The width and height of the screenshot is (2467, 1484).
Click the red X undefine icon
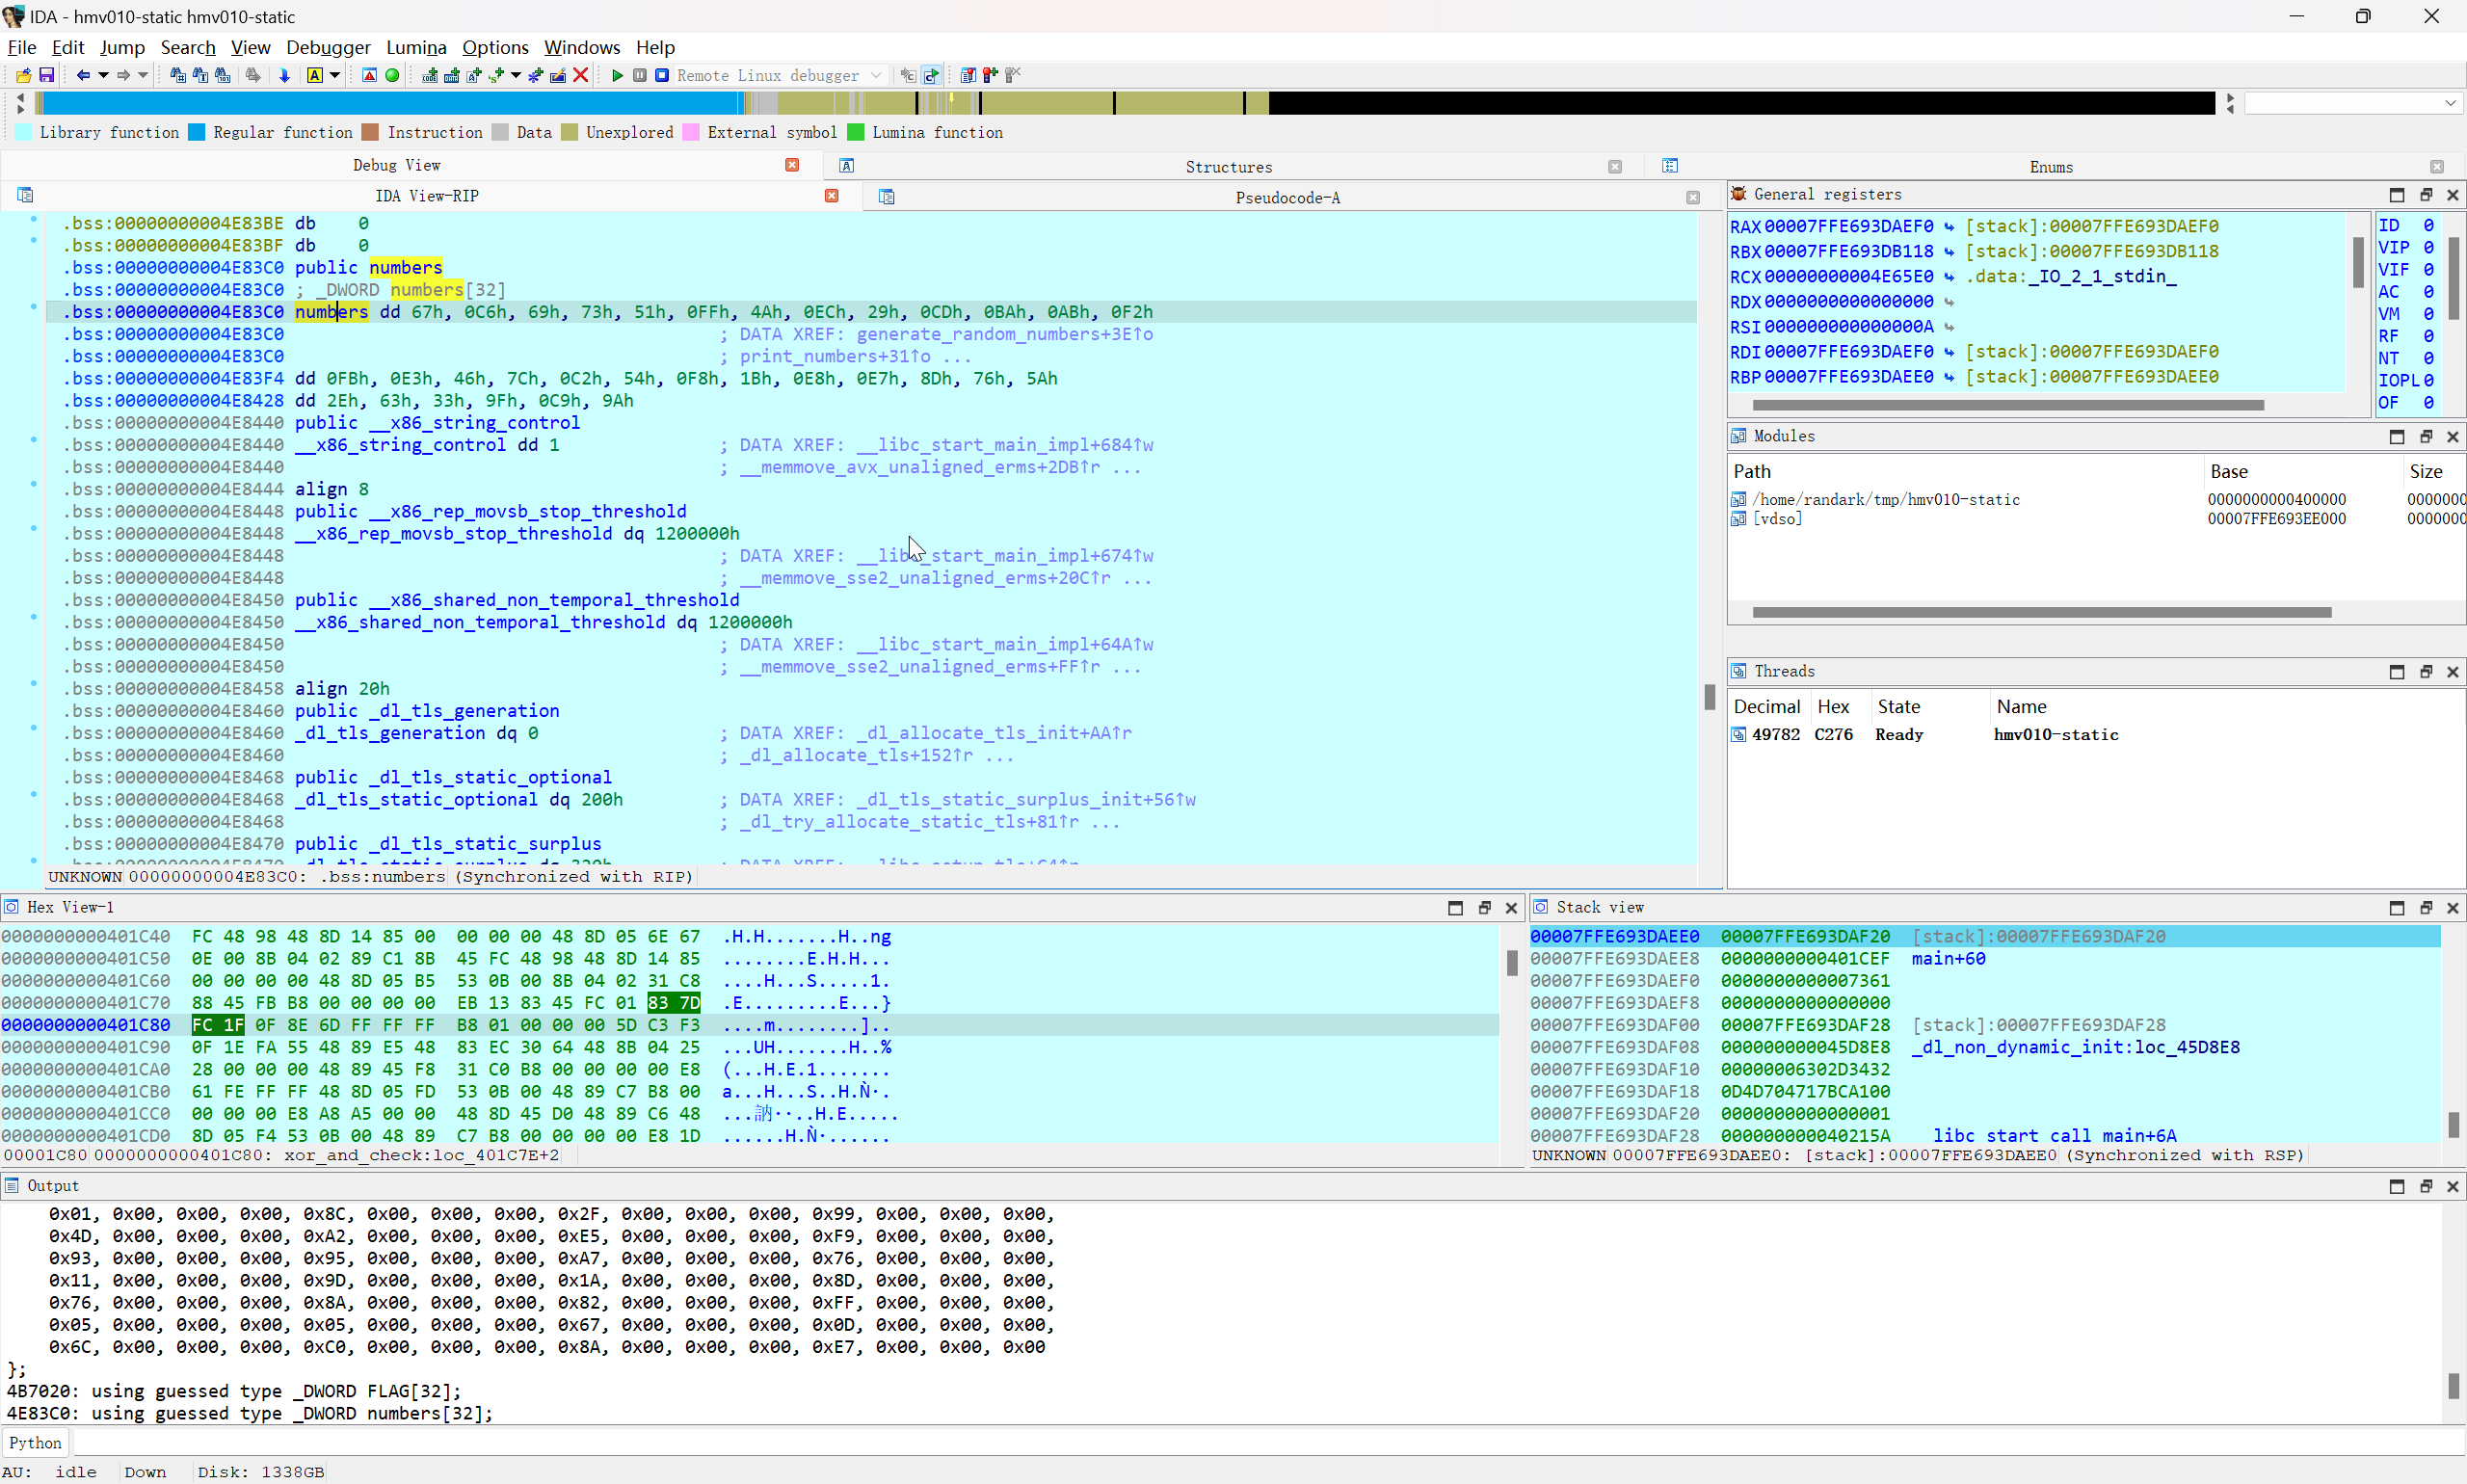[x=580, y=75]
